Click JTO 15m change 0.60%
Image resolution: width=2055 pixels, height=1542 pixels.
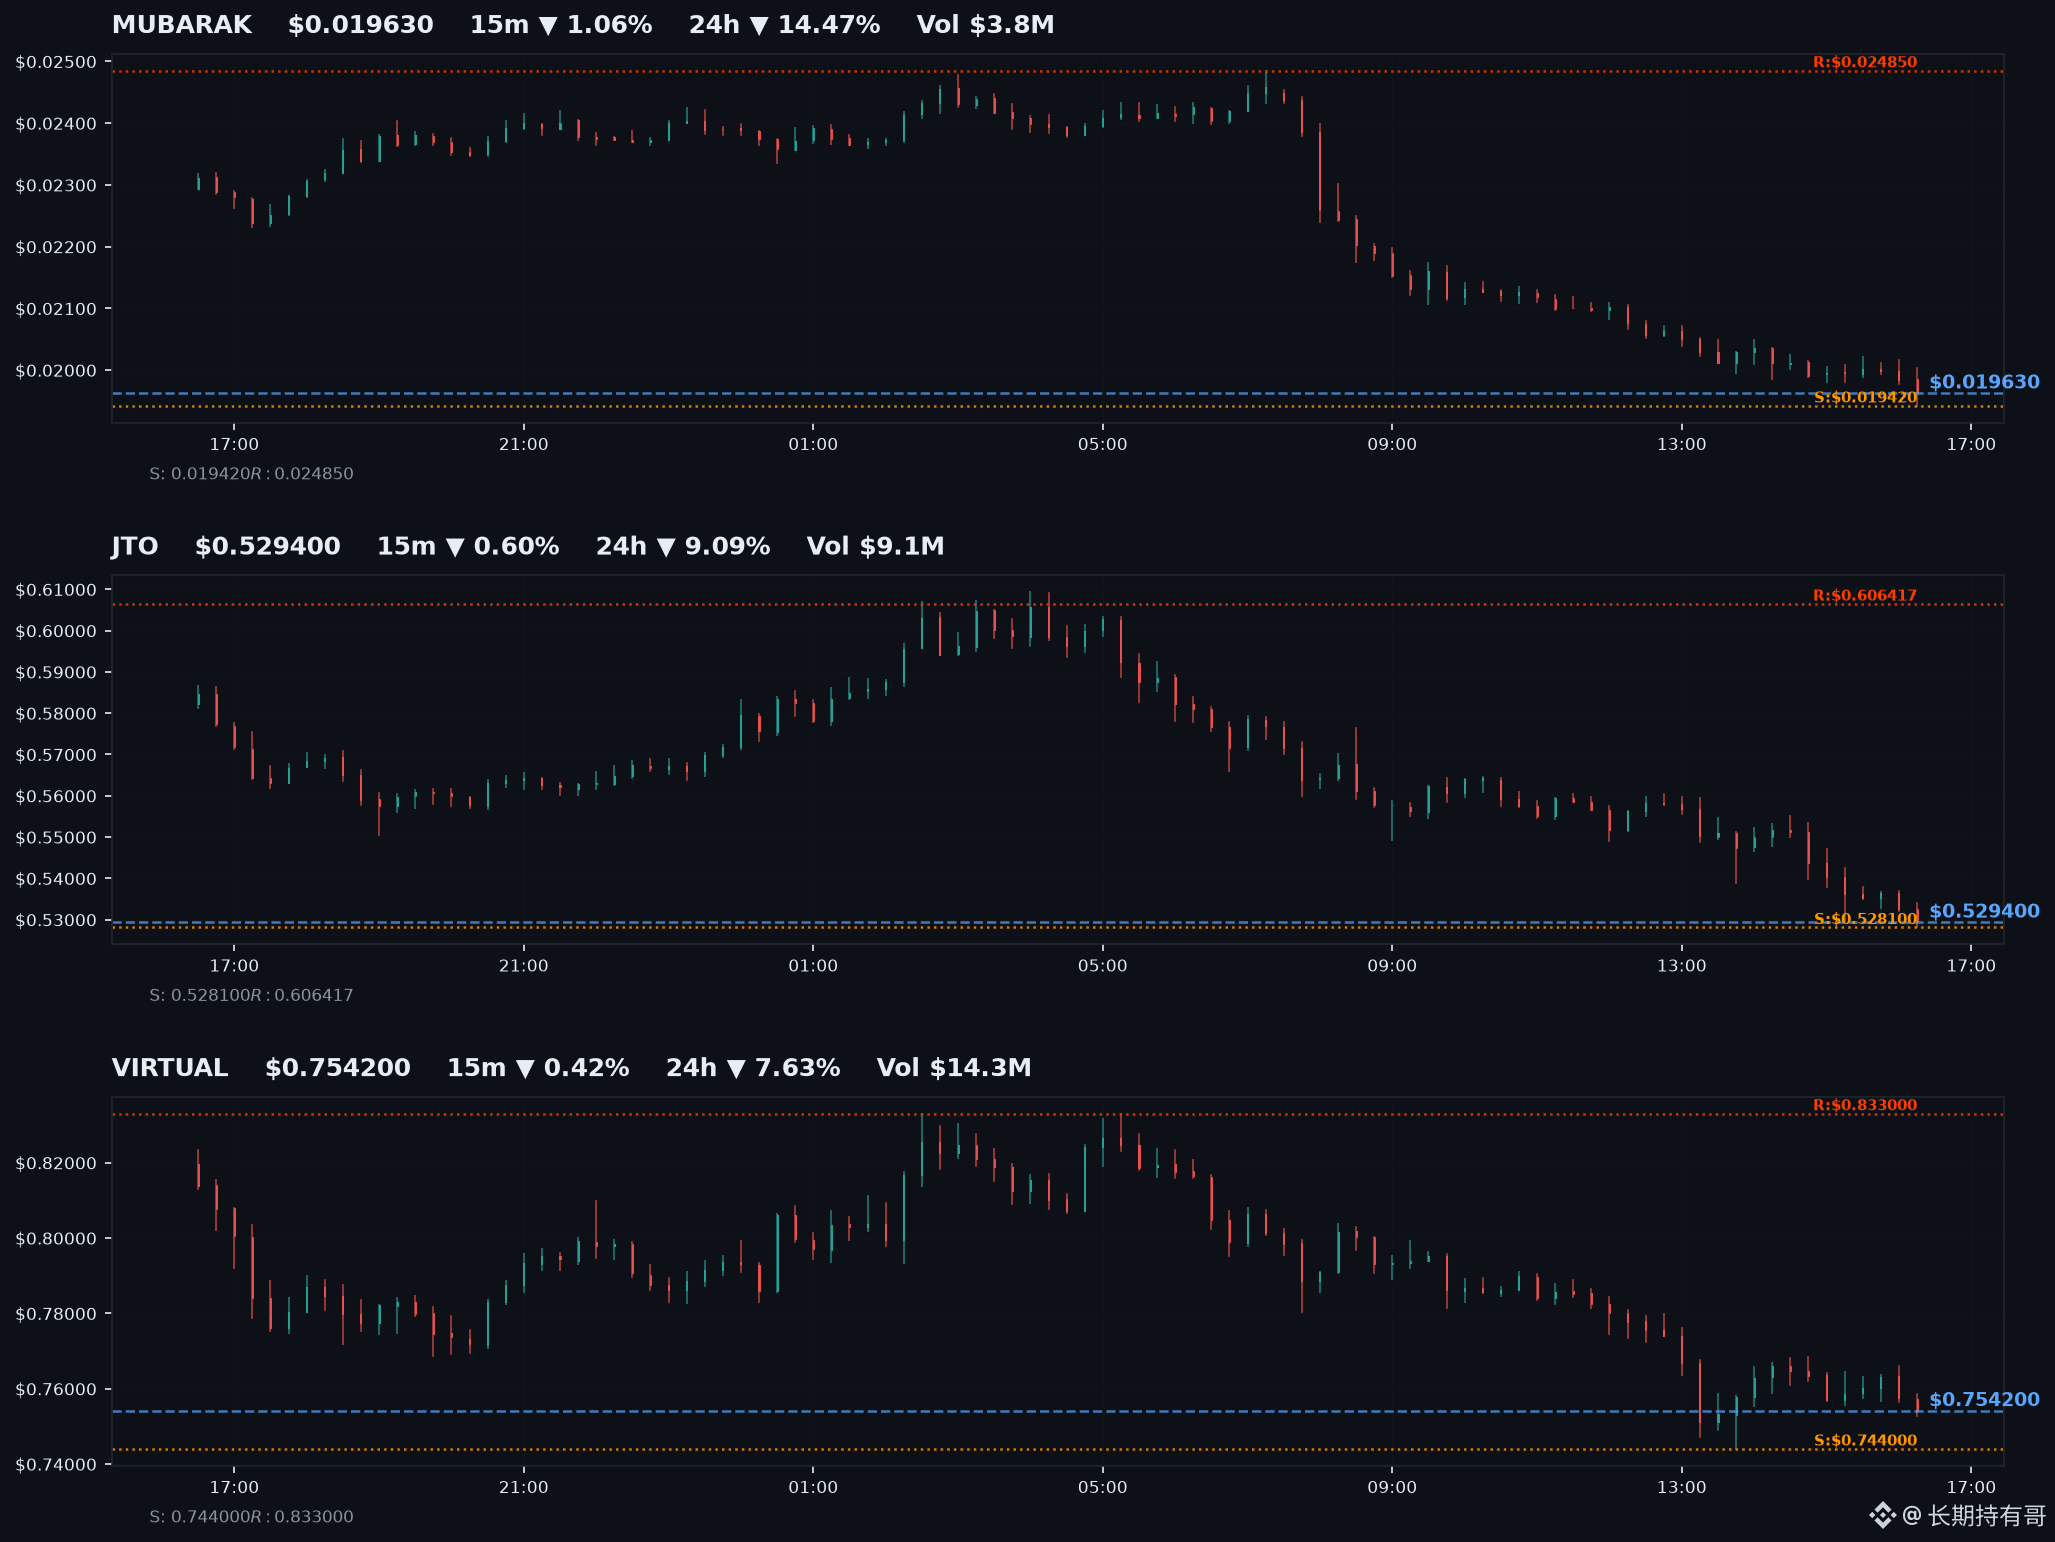pyautogui.click(x=468, y=546)
